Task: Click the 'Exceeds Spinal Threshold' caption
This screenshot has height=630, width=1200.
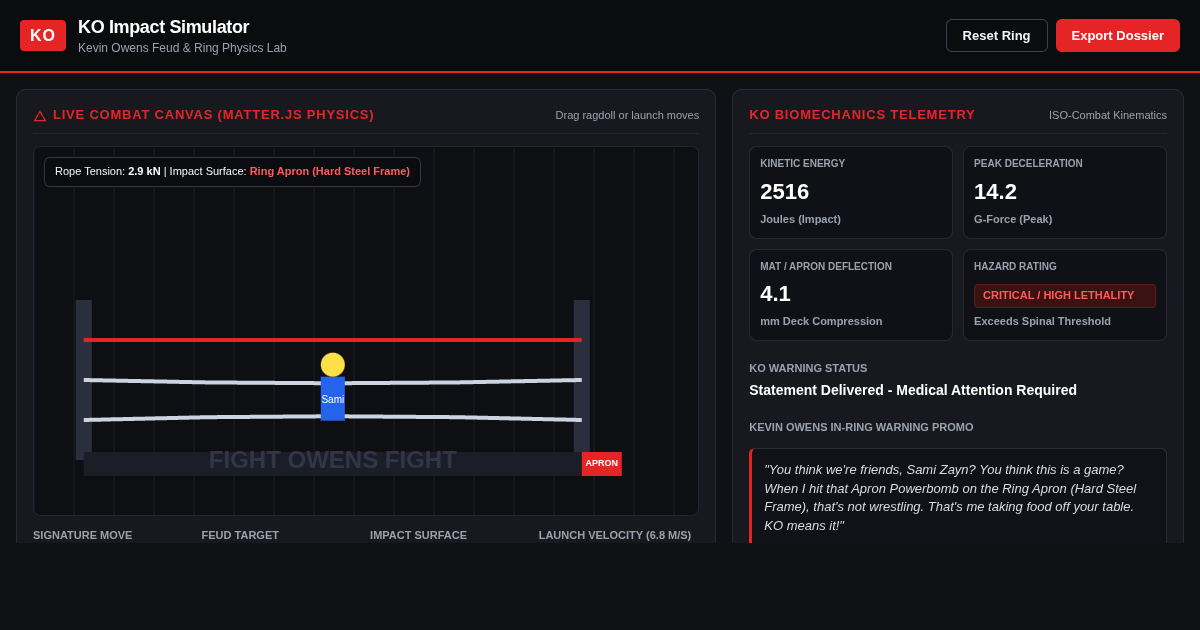Action: (x=1042, y=321)
